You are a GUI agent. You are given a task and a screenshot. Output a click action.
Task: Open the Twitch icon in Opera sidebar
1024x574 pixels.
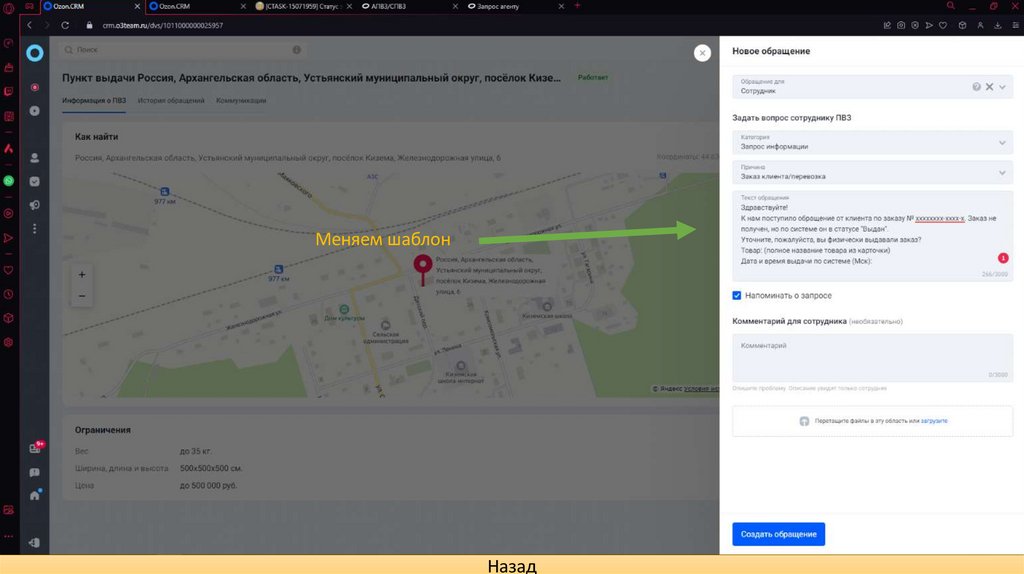8,91
